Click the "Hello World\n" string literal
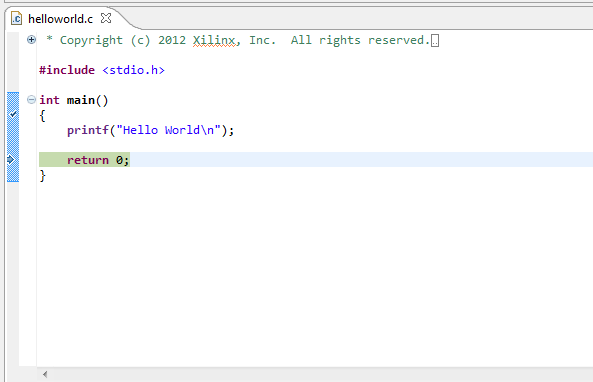Screen dimensions: 593x382 coord(168,130)
